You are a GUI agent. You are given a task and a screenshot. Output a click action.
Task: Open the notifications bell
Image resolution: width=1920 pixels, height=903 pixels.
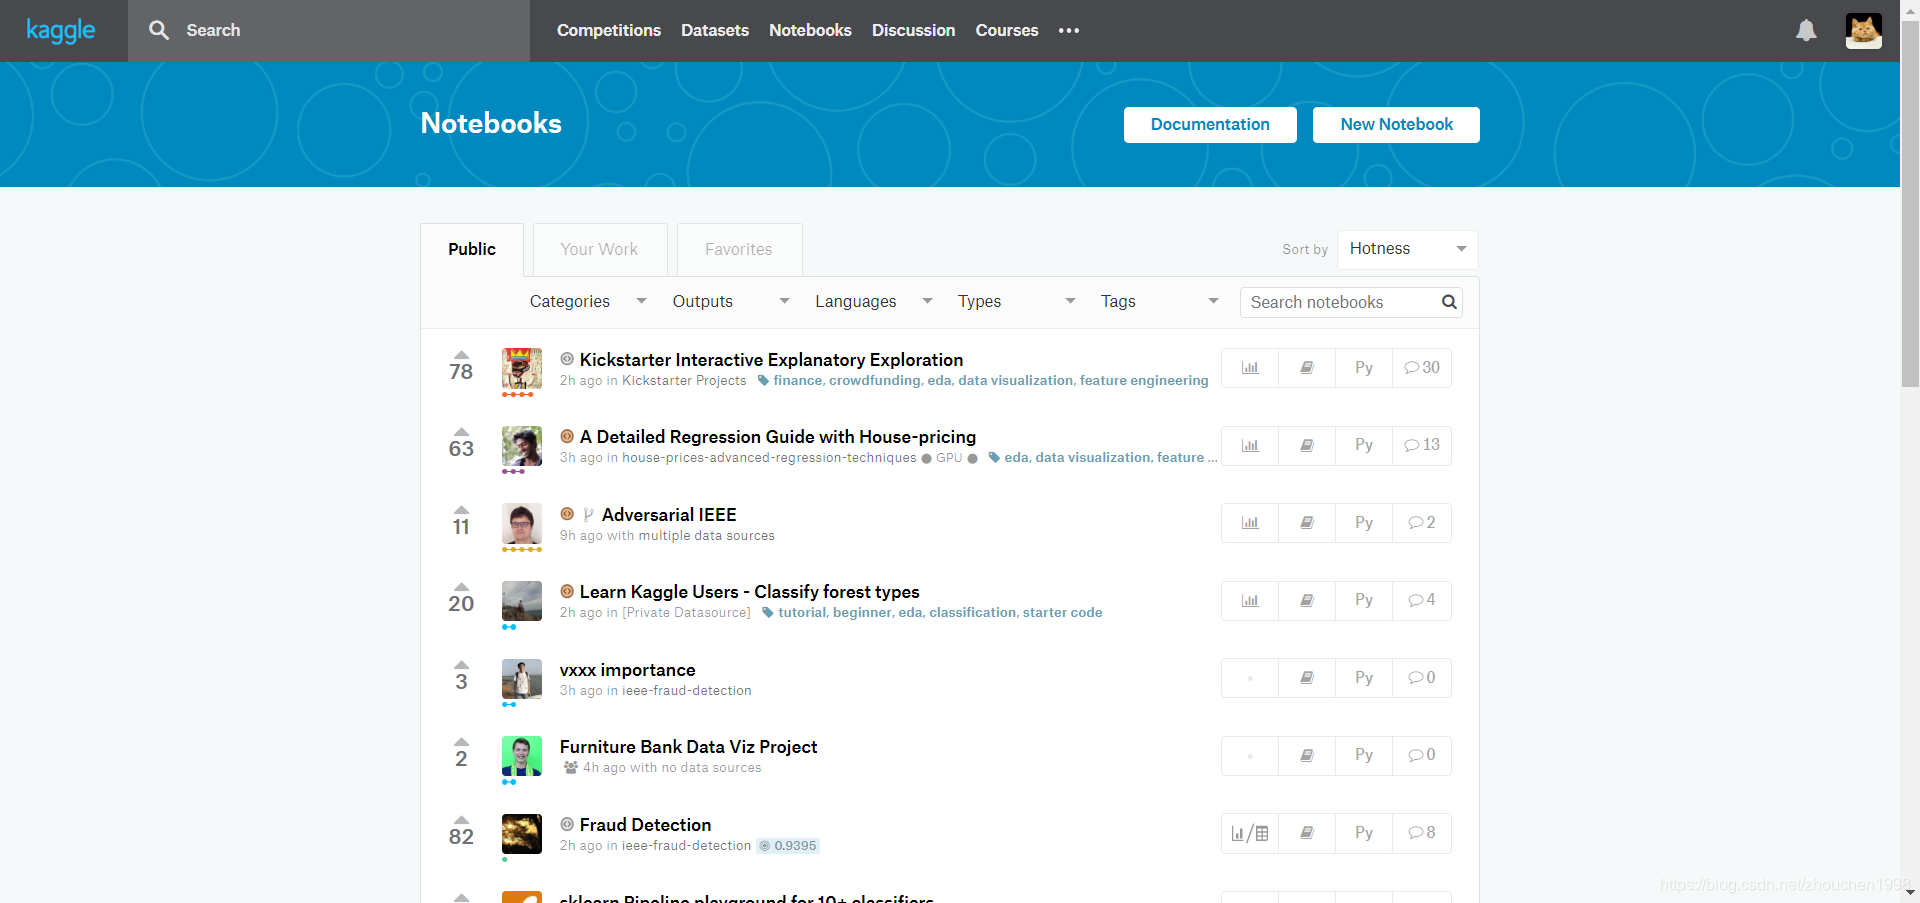1806,30
